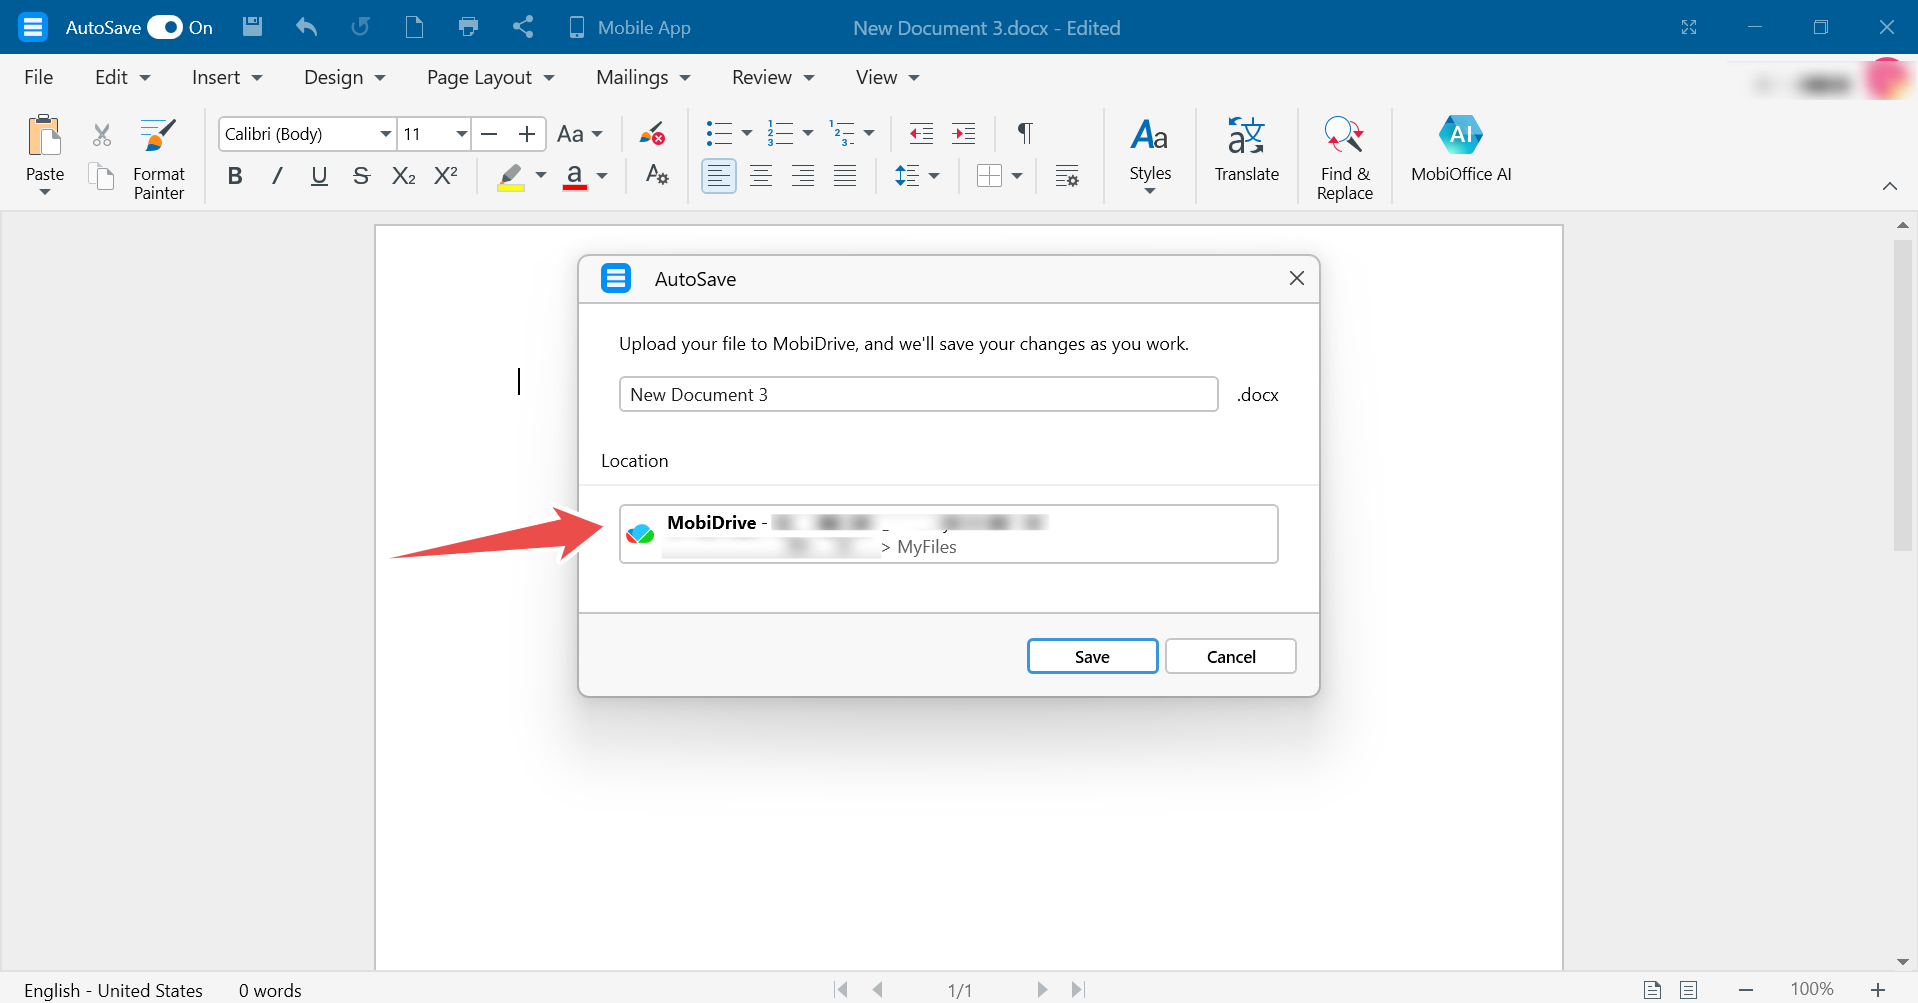Apply multilevel list
The width and height of the screenshot is (1918, 1003).
[842, 133]
